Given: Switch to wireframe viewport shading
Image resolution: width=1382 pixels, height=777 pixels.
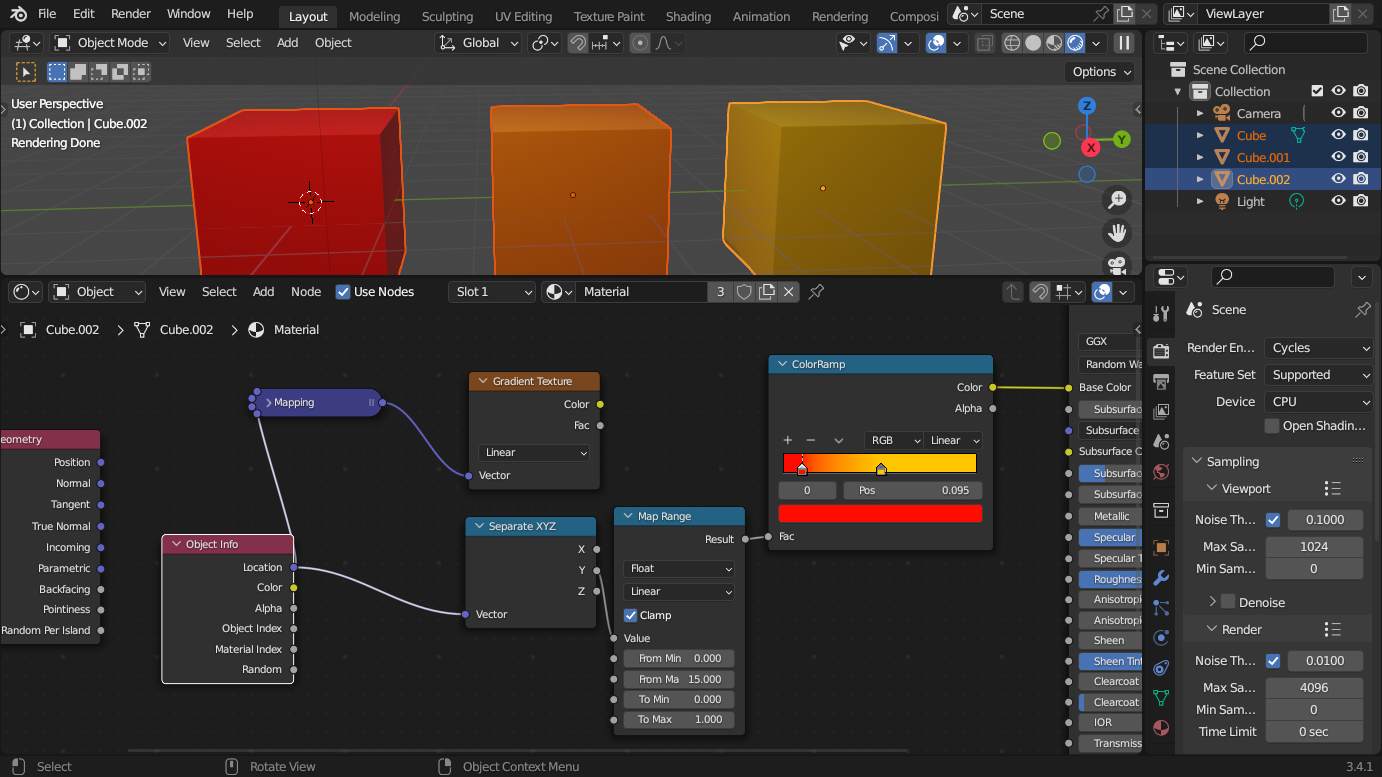Looking at the screenshot, I should tap(1012, 43).
